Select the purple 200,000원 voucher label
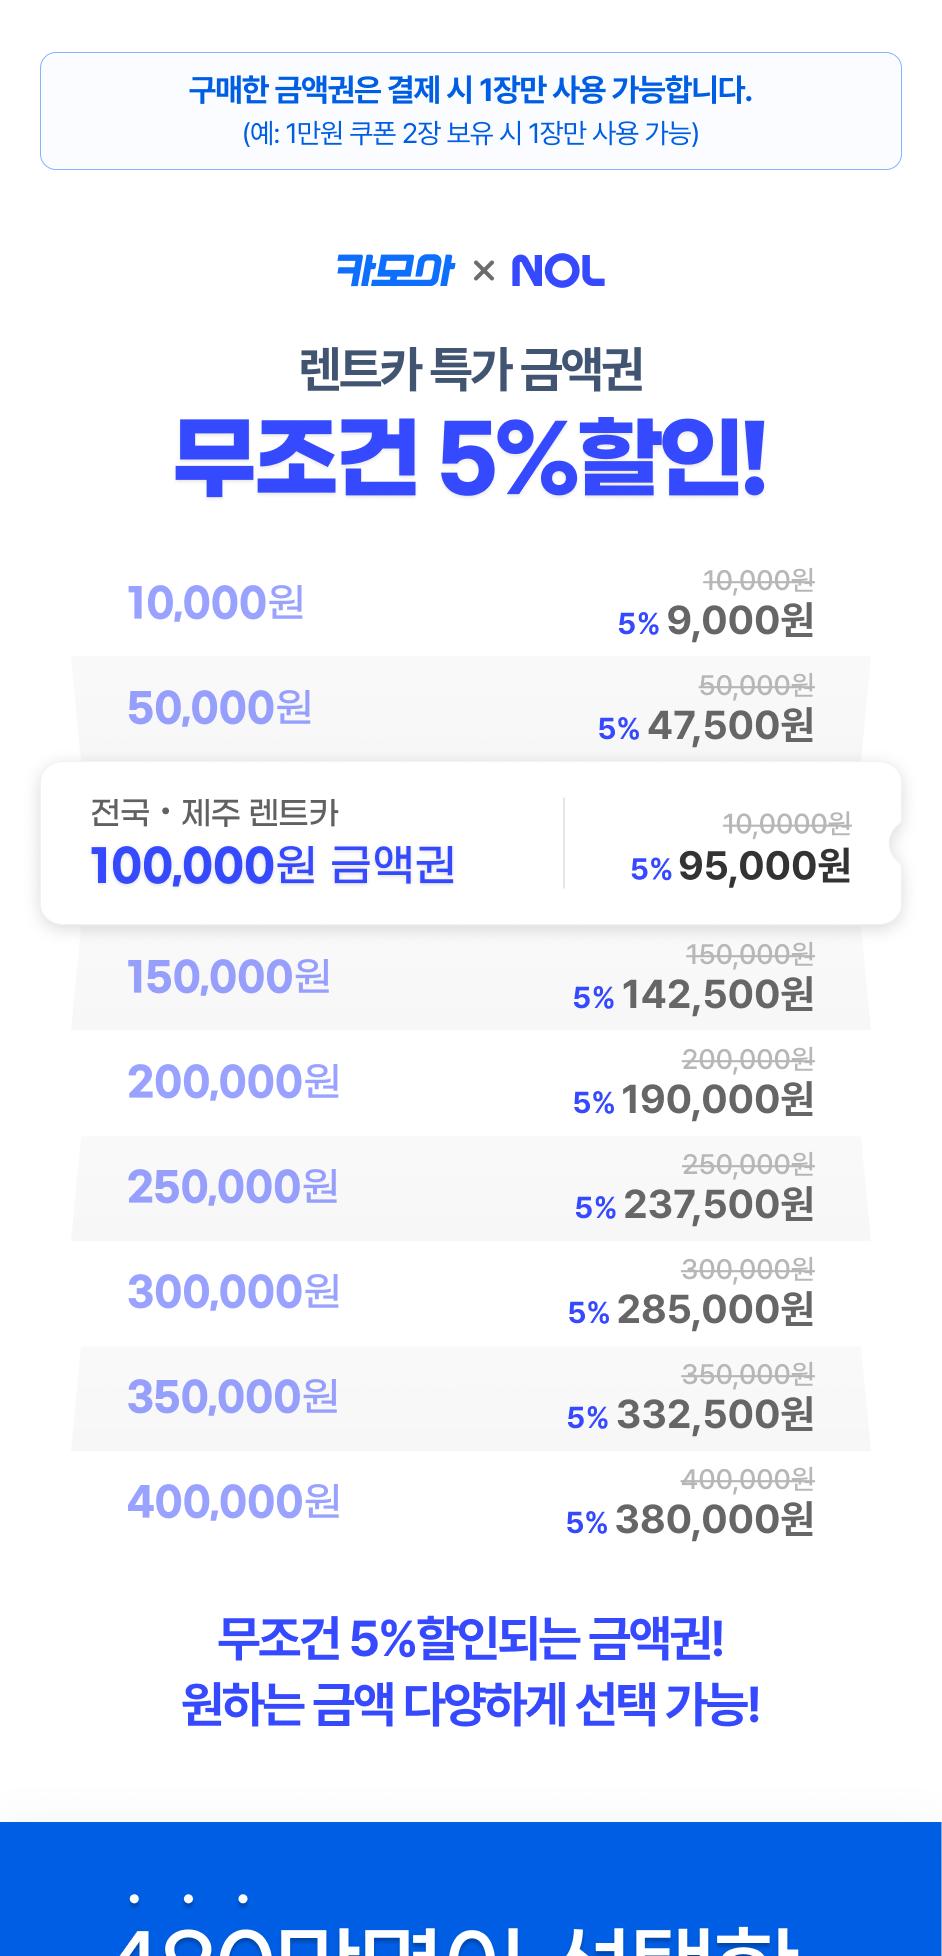Viewport: 942px width, 1956px height. 234,1082
